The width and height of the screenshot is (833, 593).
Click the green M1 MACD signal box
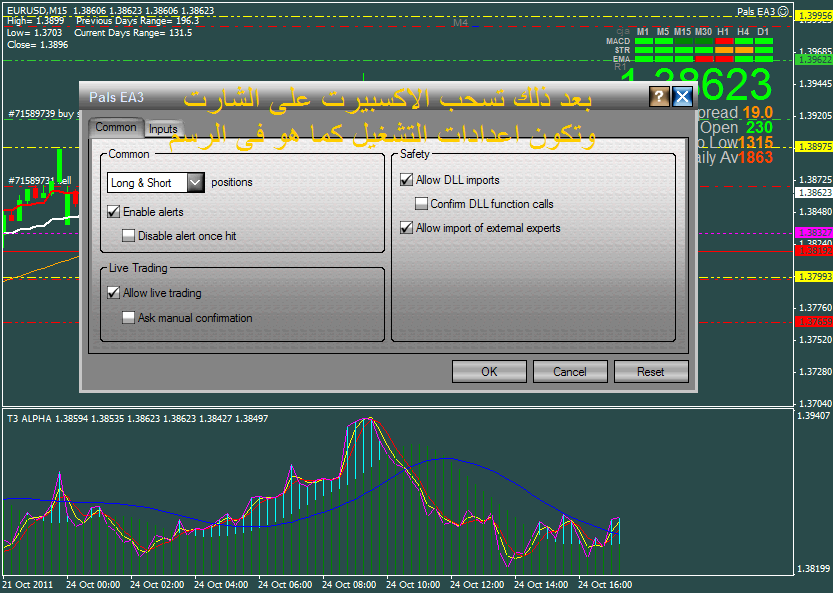tap(643, 41)
